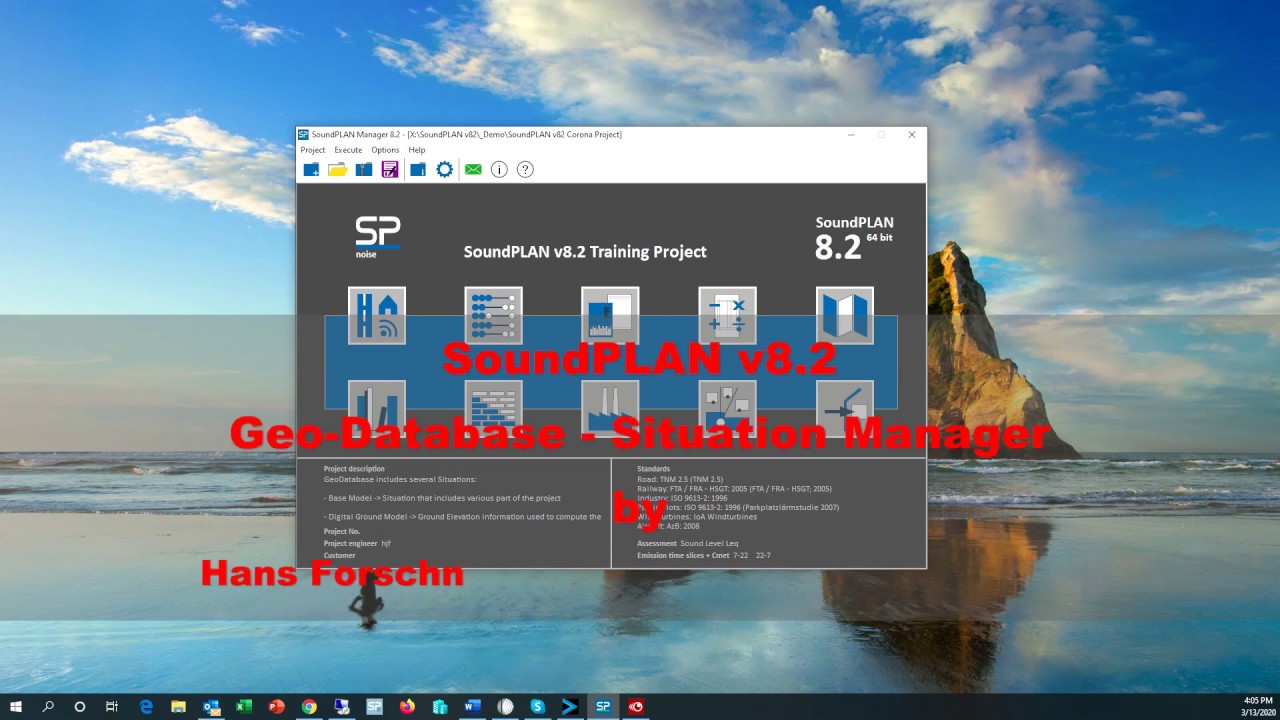Open the plus-minus math spreadsheet tile

pyautogui.click(x=727, y=316)
